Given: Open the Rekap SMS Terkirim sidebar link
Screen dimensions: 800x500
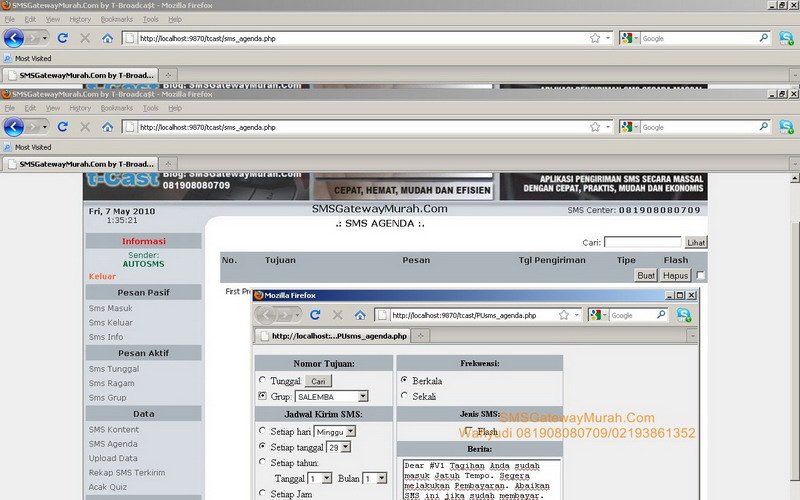Looking at the screenshot, I should [127, 472].
